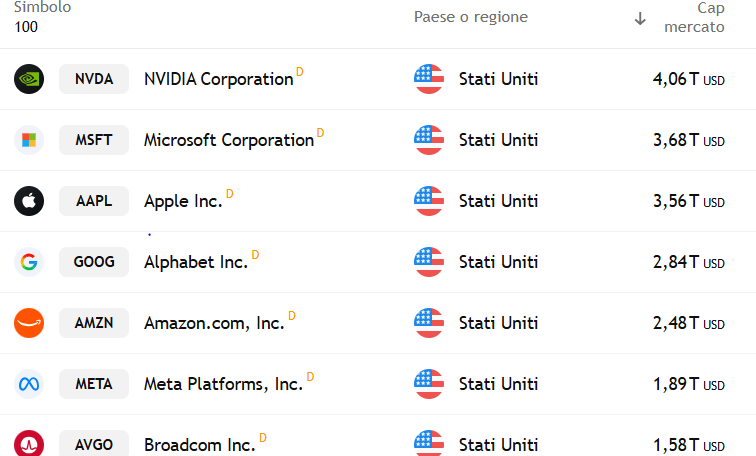Open the NVDA ticker symbol
756x456 pixels.
[x=94, y=79]
